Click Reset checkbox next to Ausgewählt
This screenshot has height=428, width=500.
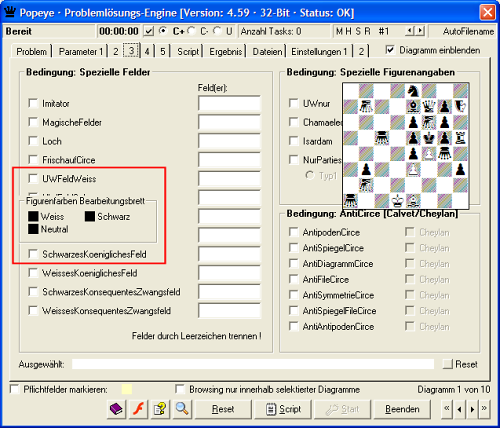click(448, 364)
